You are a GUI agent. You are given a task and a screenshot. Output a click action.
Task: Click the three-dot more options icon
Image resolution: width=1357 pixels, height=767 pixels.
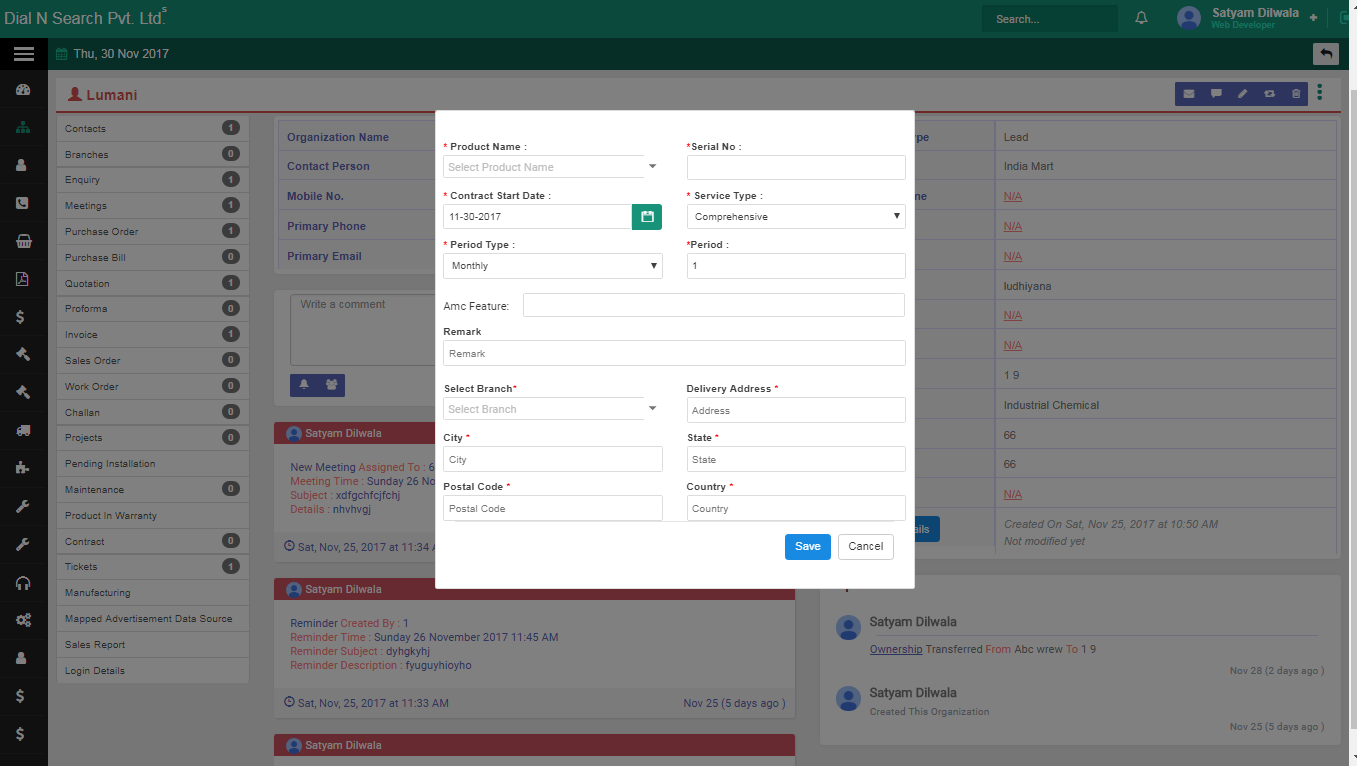coord(1320,93)
